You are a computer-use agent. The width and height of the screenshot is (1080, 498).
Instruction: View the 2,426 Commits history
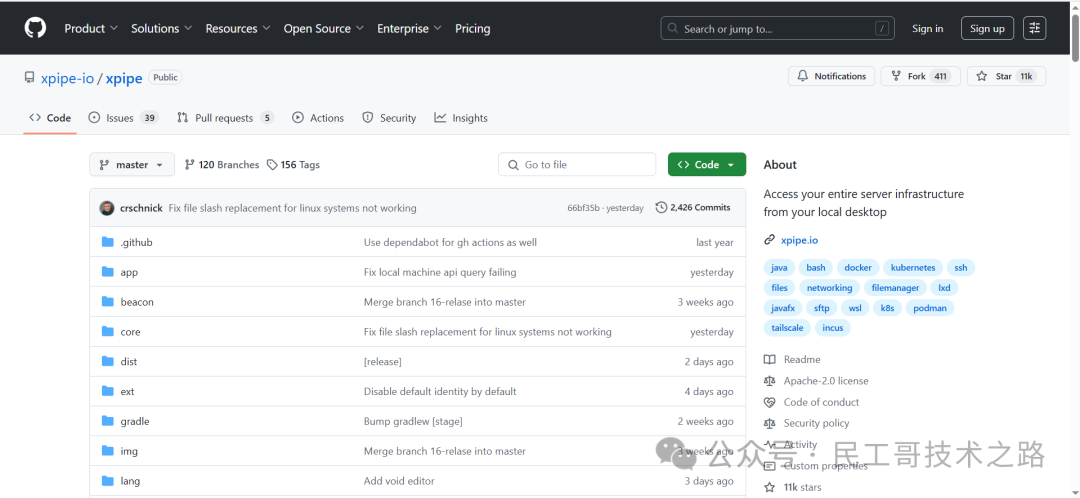[x=693, y=207]
